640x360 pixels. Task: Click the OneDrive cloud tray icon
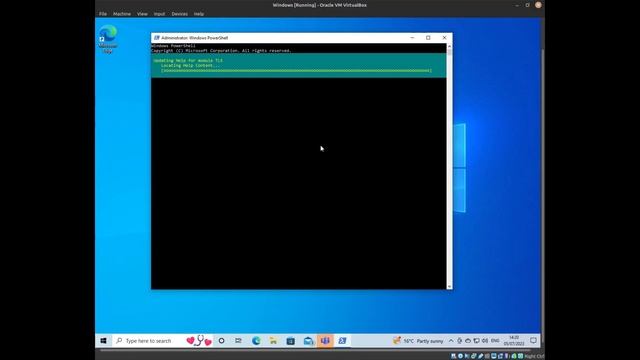click(468, 340)
